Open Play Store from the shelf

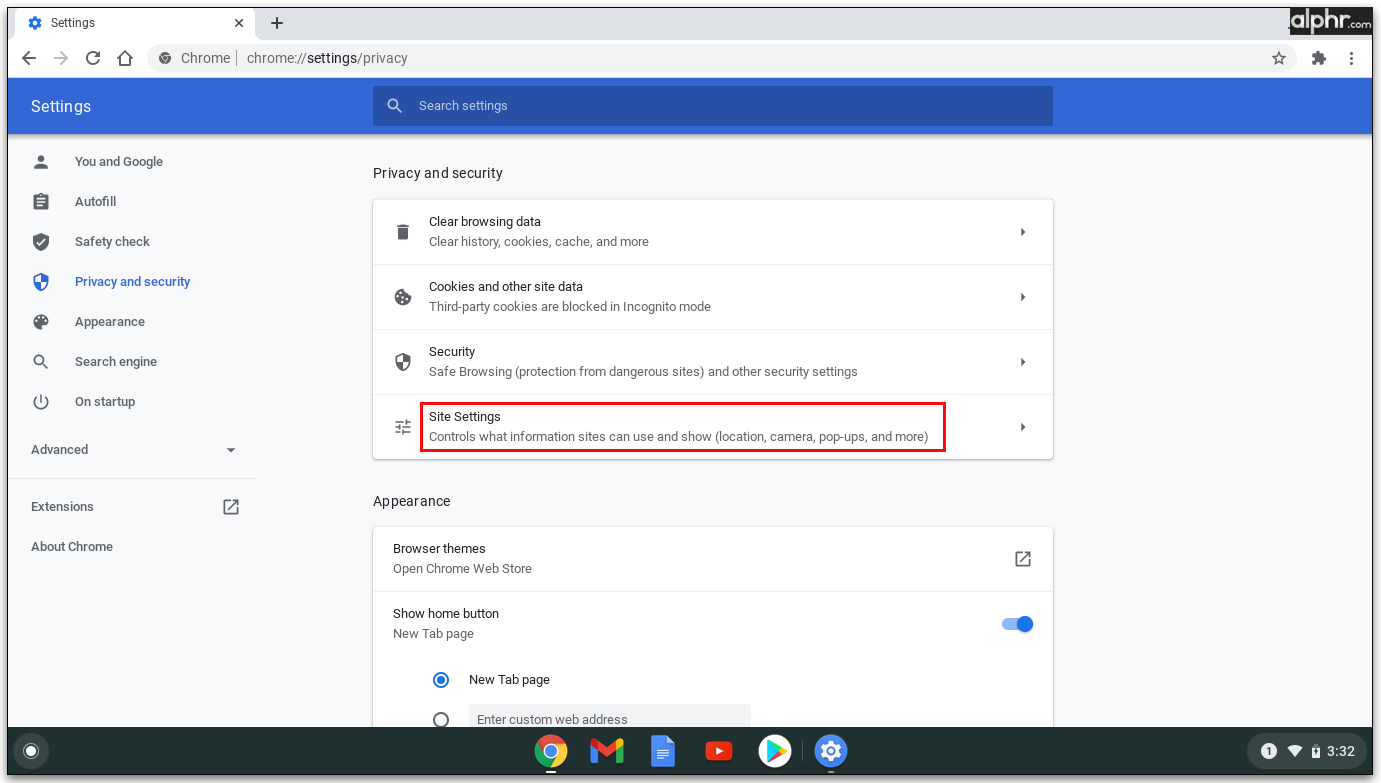(x=775, y=751)
